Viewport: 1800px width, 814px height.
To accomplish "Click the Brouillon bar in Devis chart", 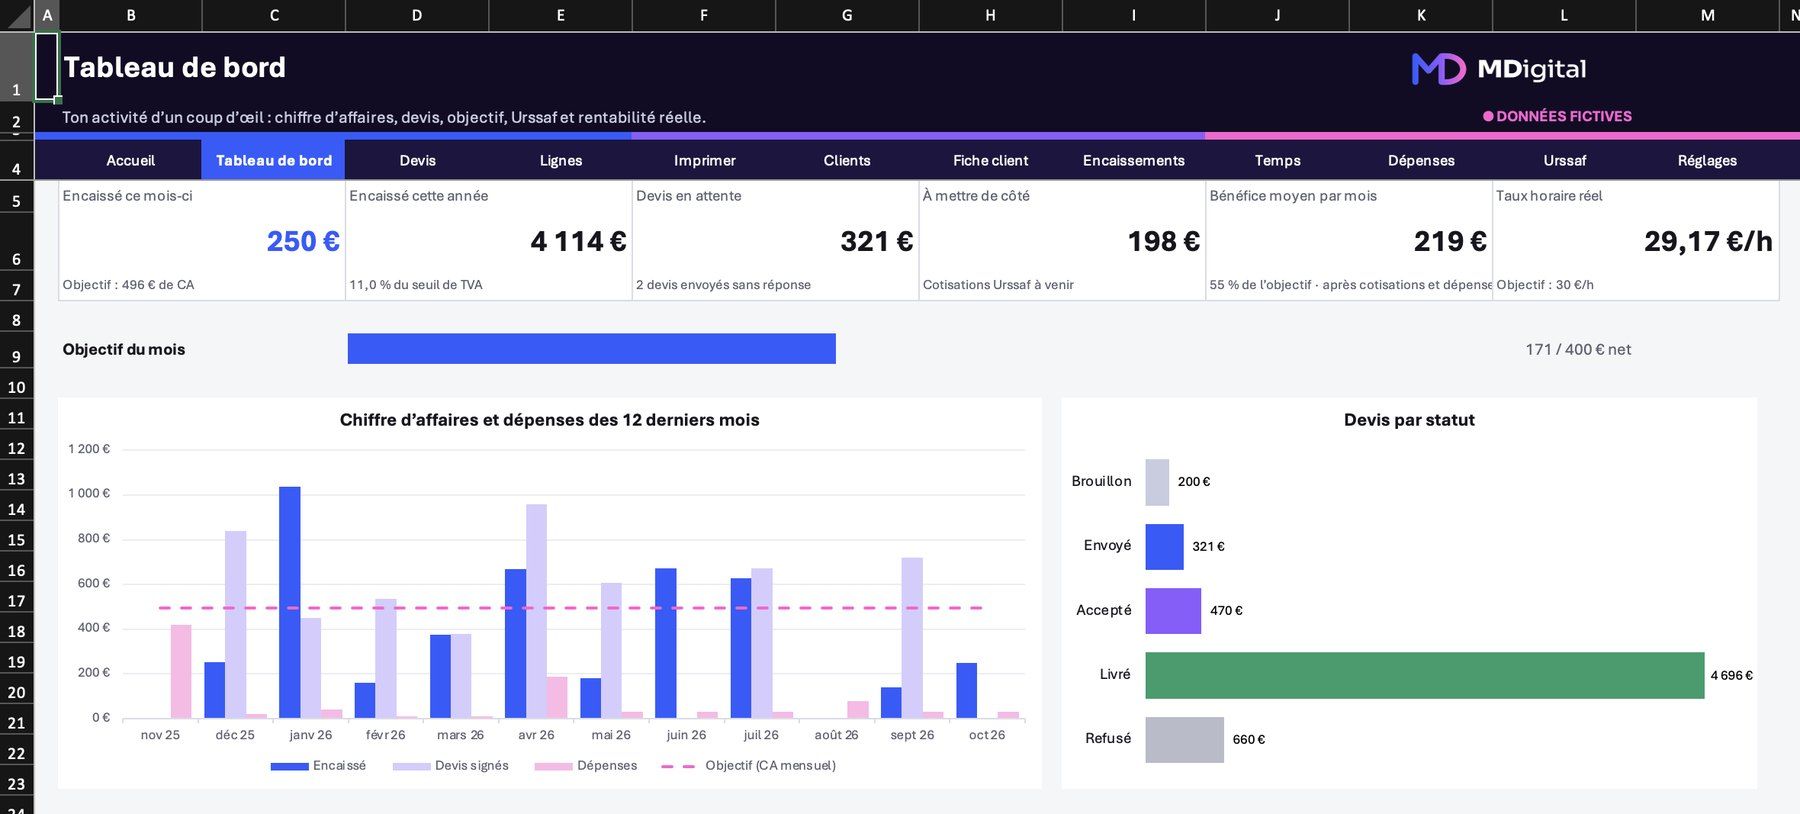I will [x=1157, y=482].
